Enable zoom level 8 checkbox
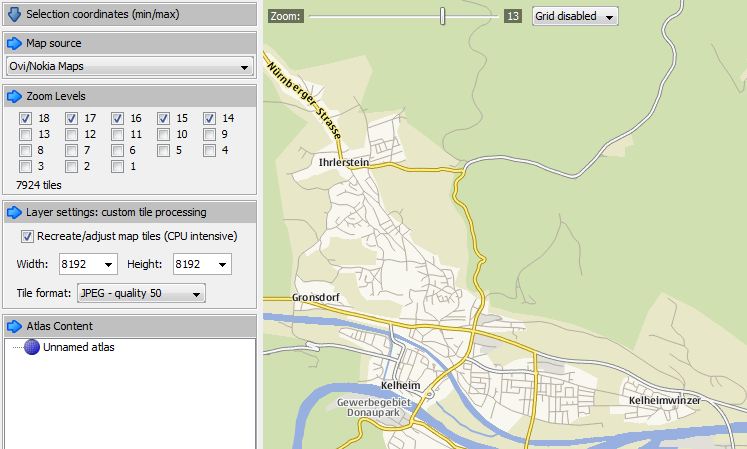 (26, 151)
